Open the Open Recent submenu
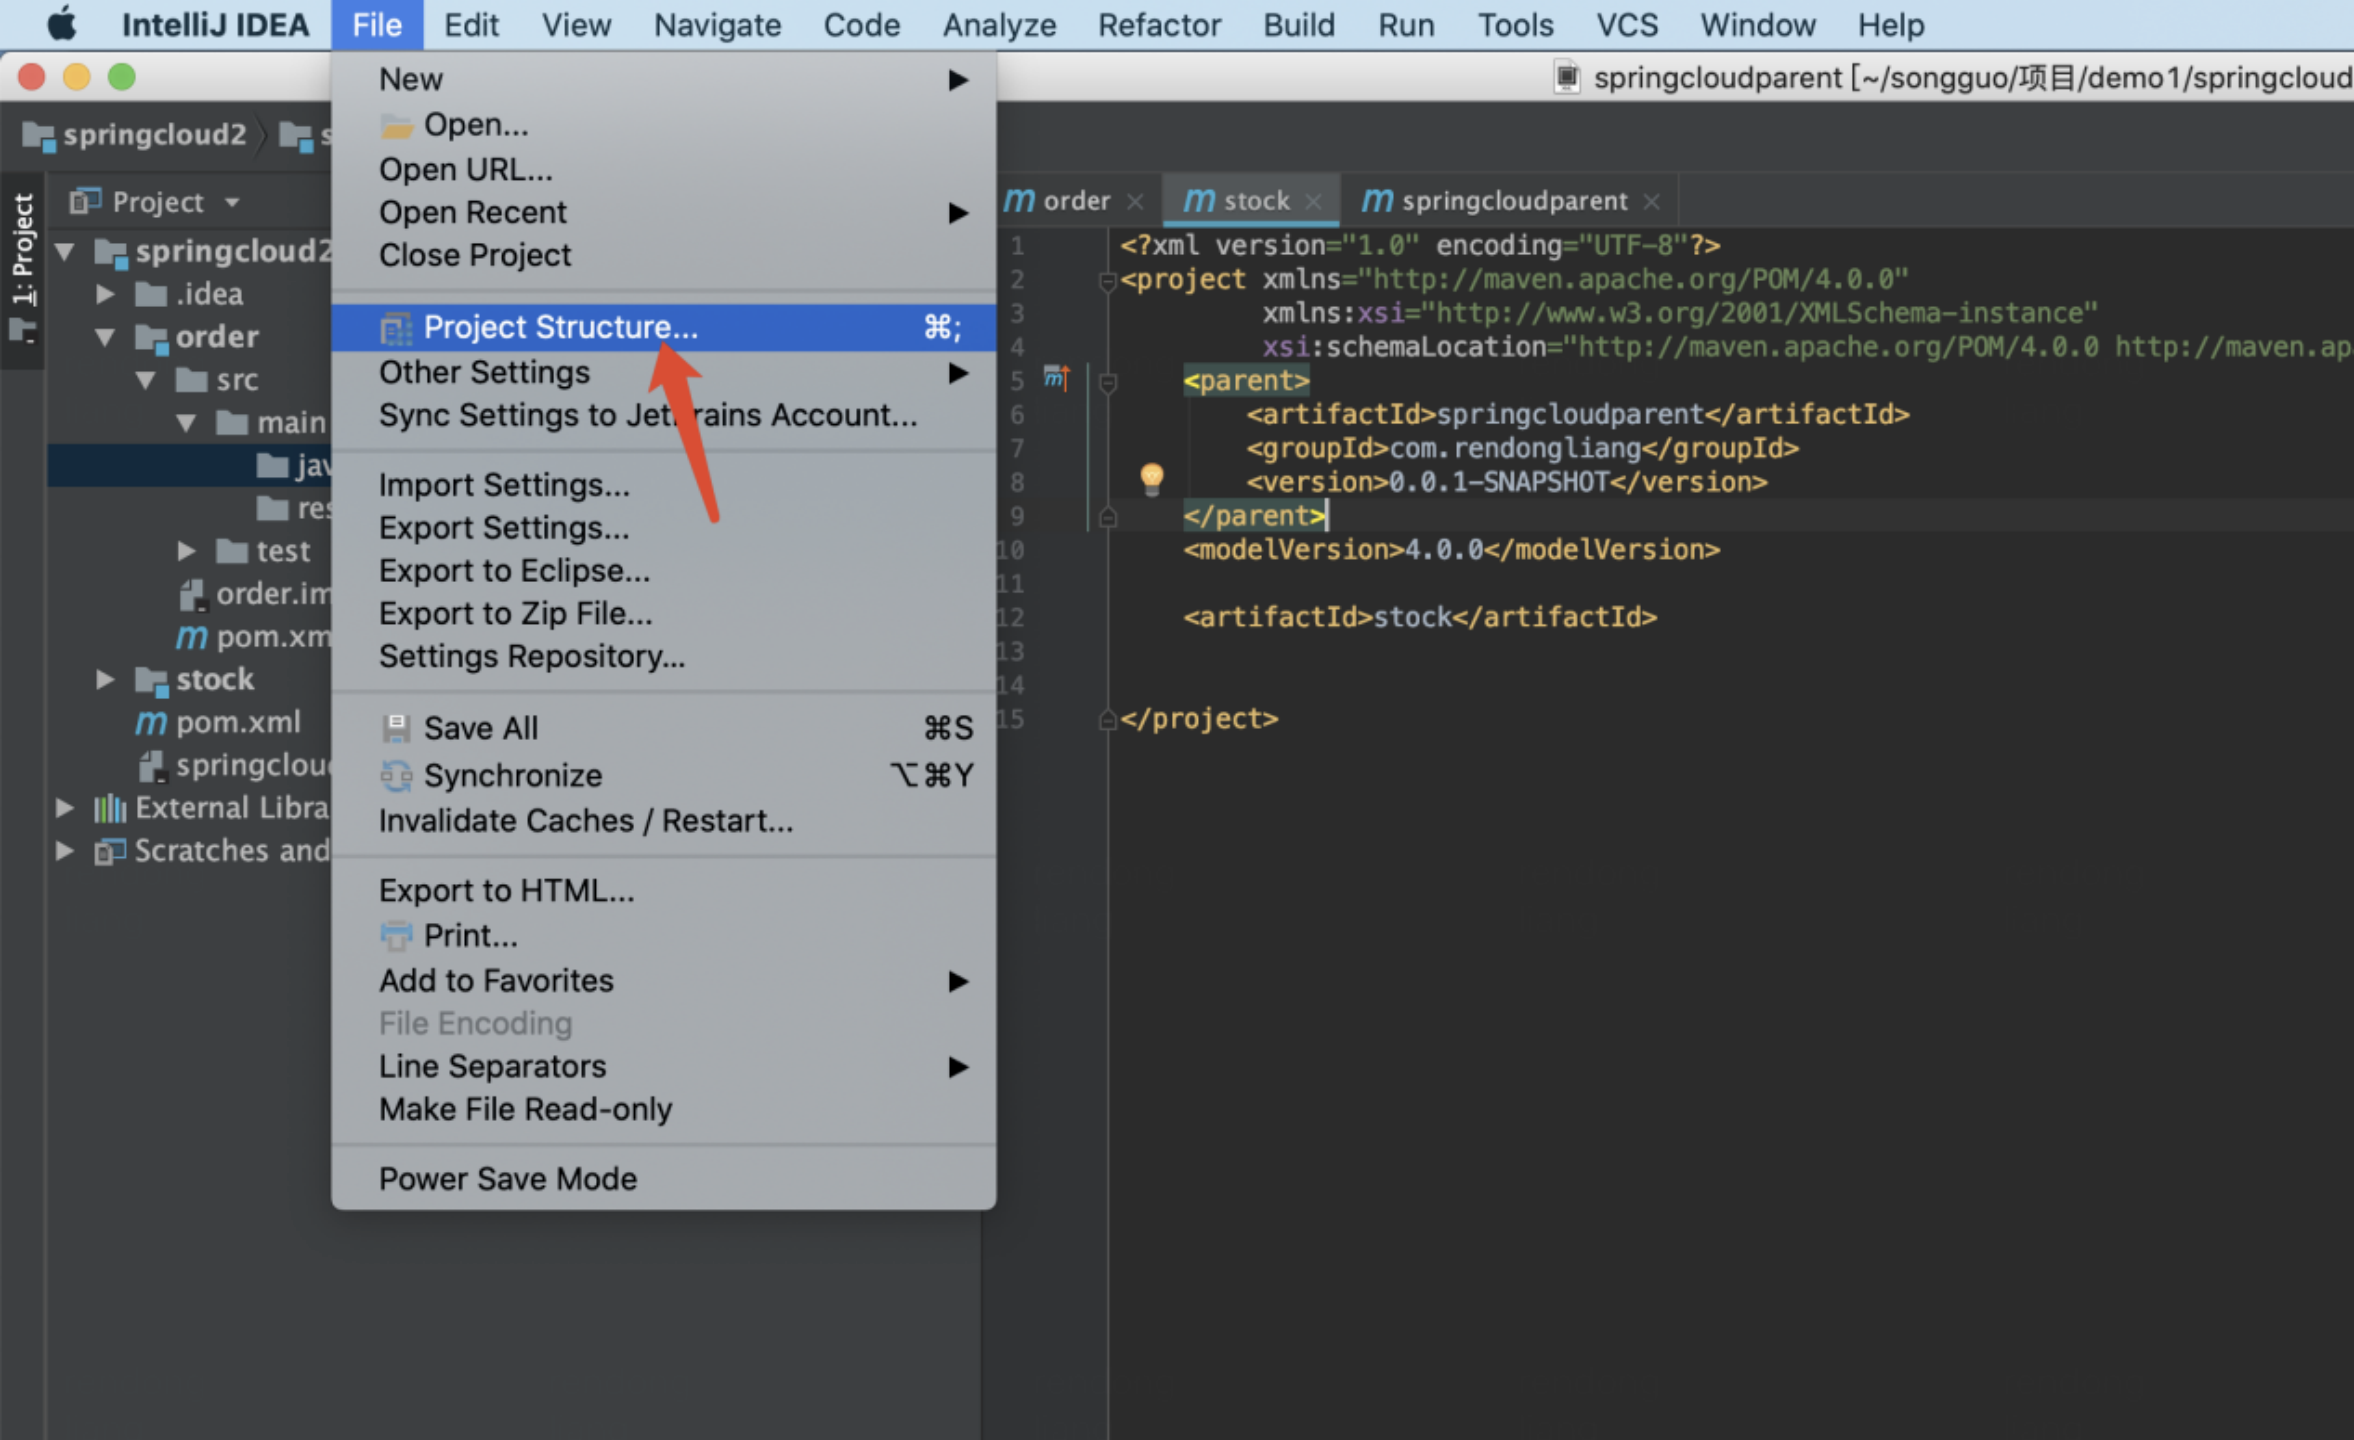 click(663, 213)
